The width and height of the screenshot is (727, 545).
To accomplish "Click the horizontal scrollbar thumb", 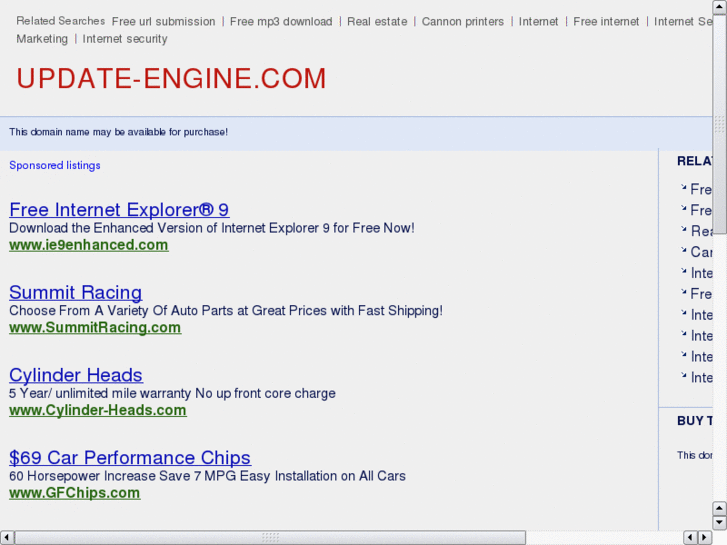I will [270, 537].
